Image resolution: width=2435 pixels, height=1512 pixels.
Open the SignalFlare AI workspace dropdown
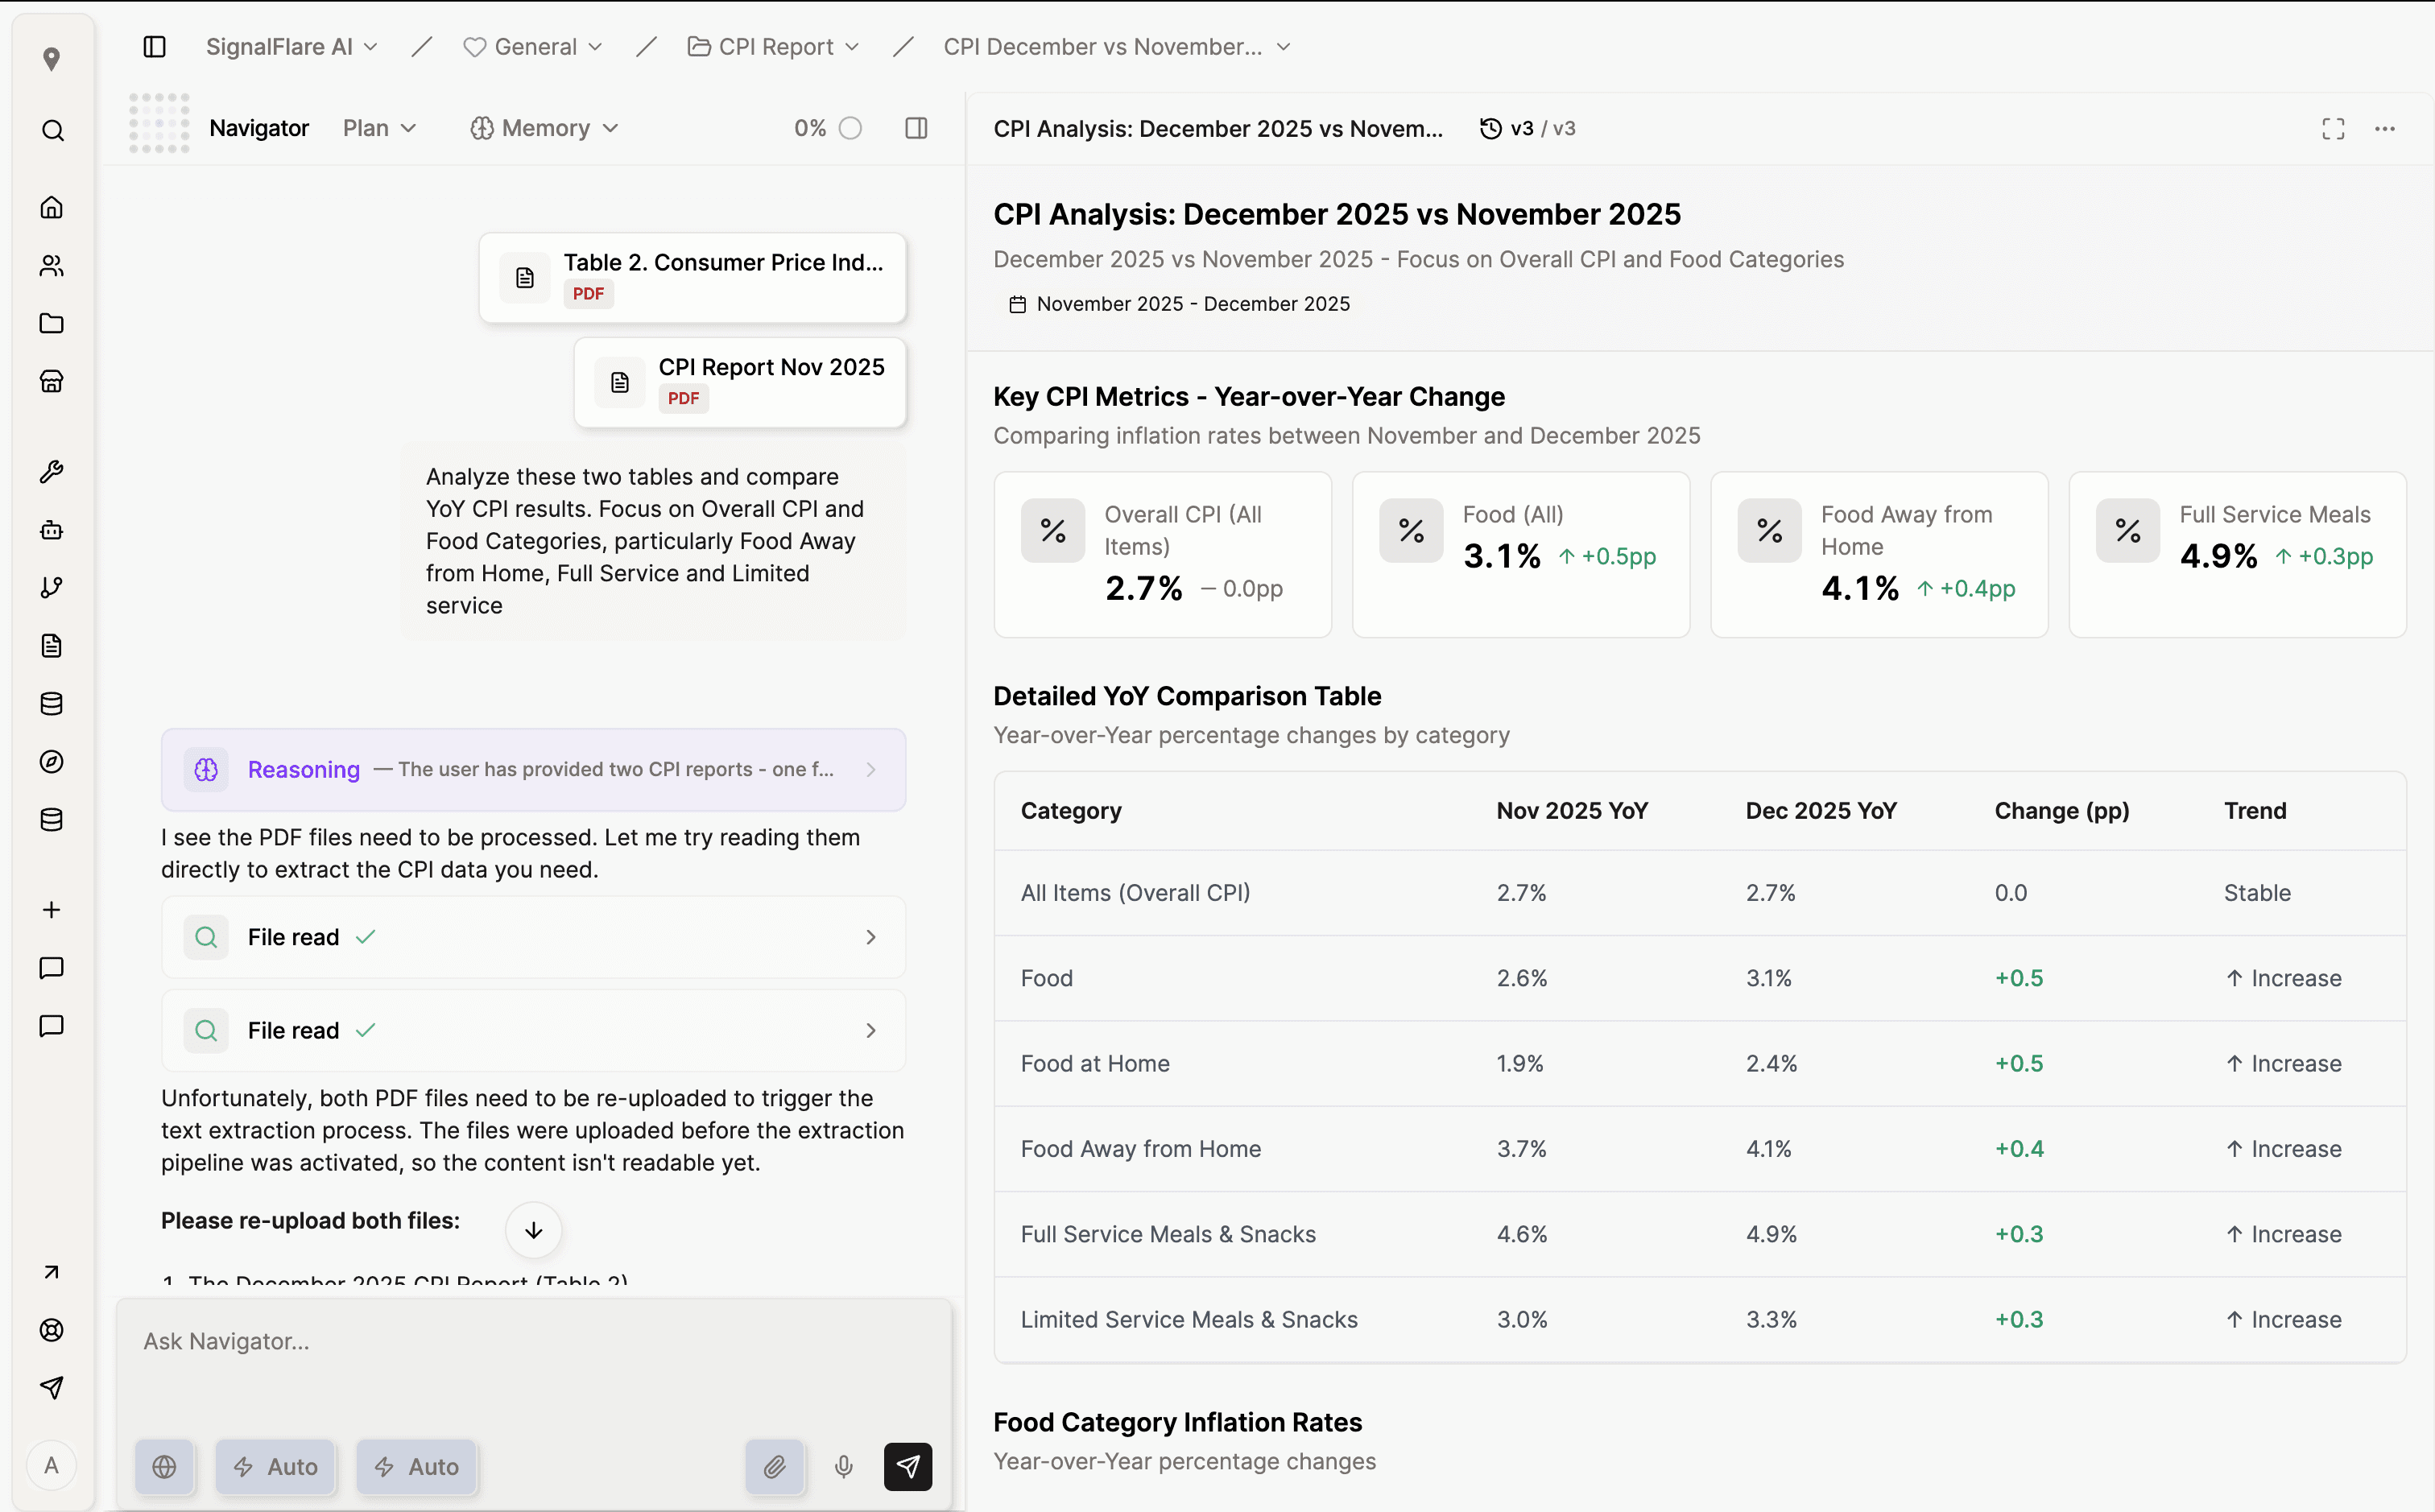(291, 47)
